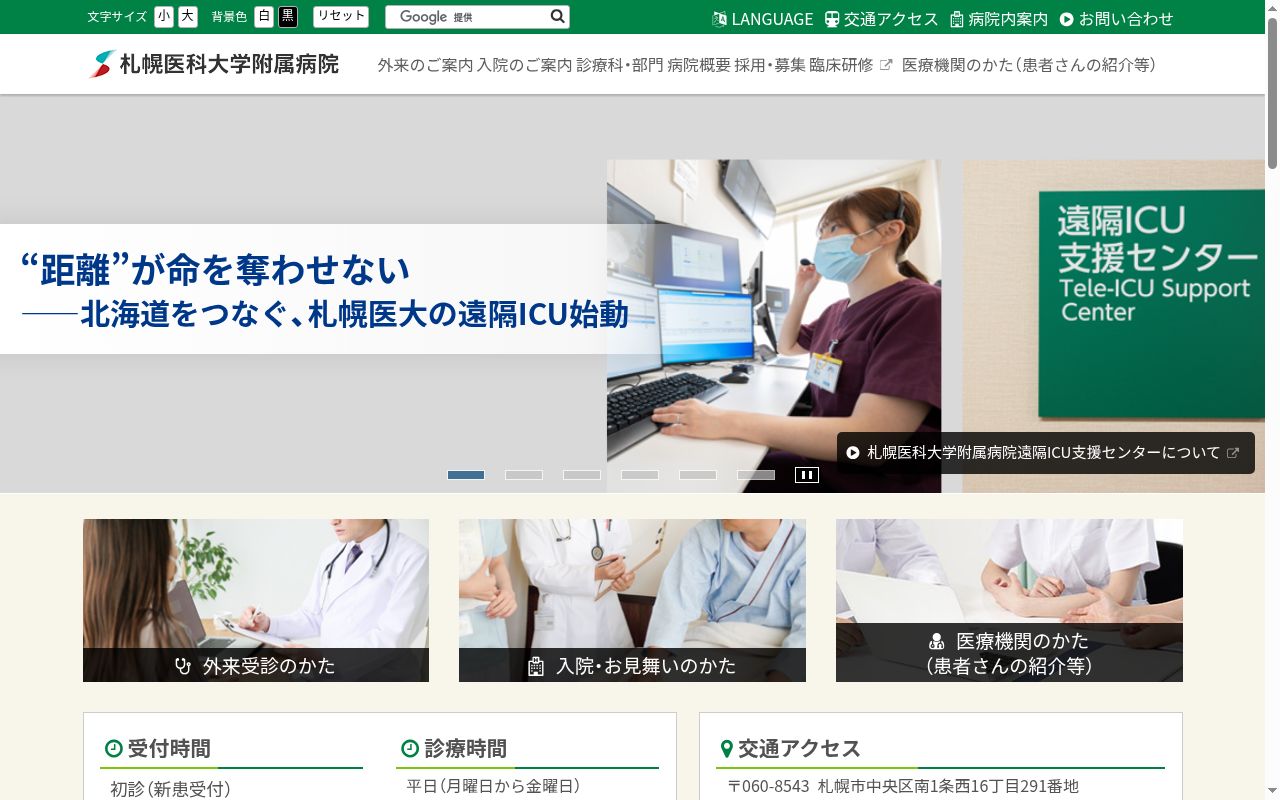Click the 初診(新患受付) text
The width and height of the screenshot is (1280, 800).
[170, 789]
